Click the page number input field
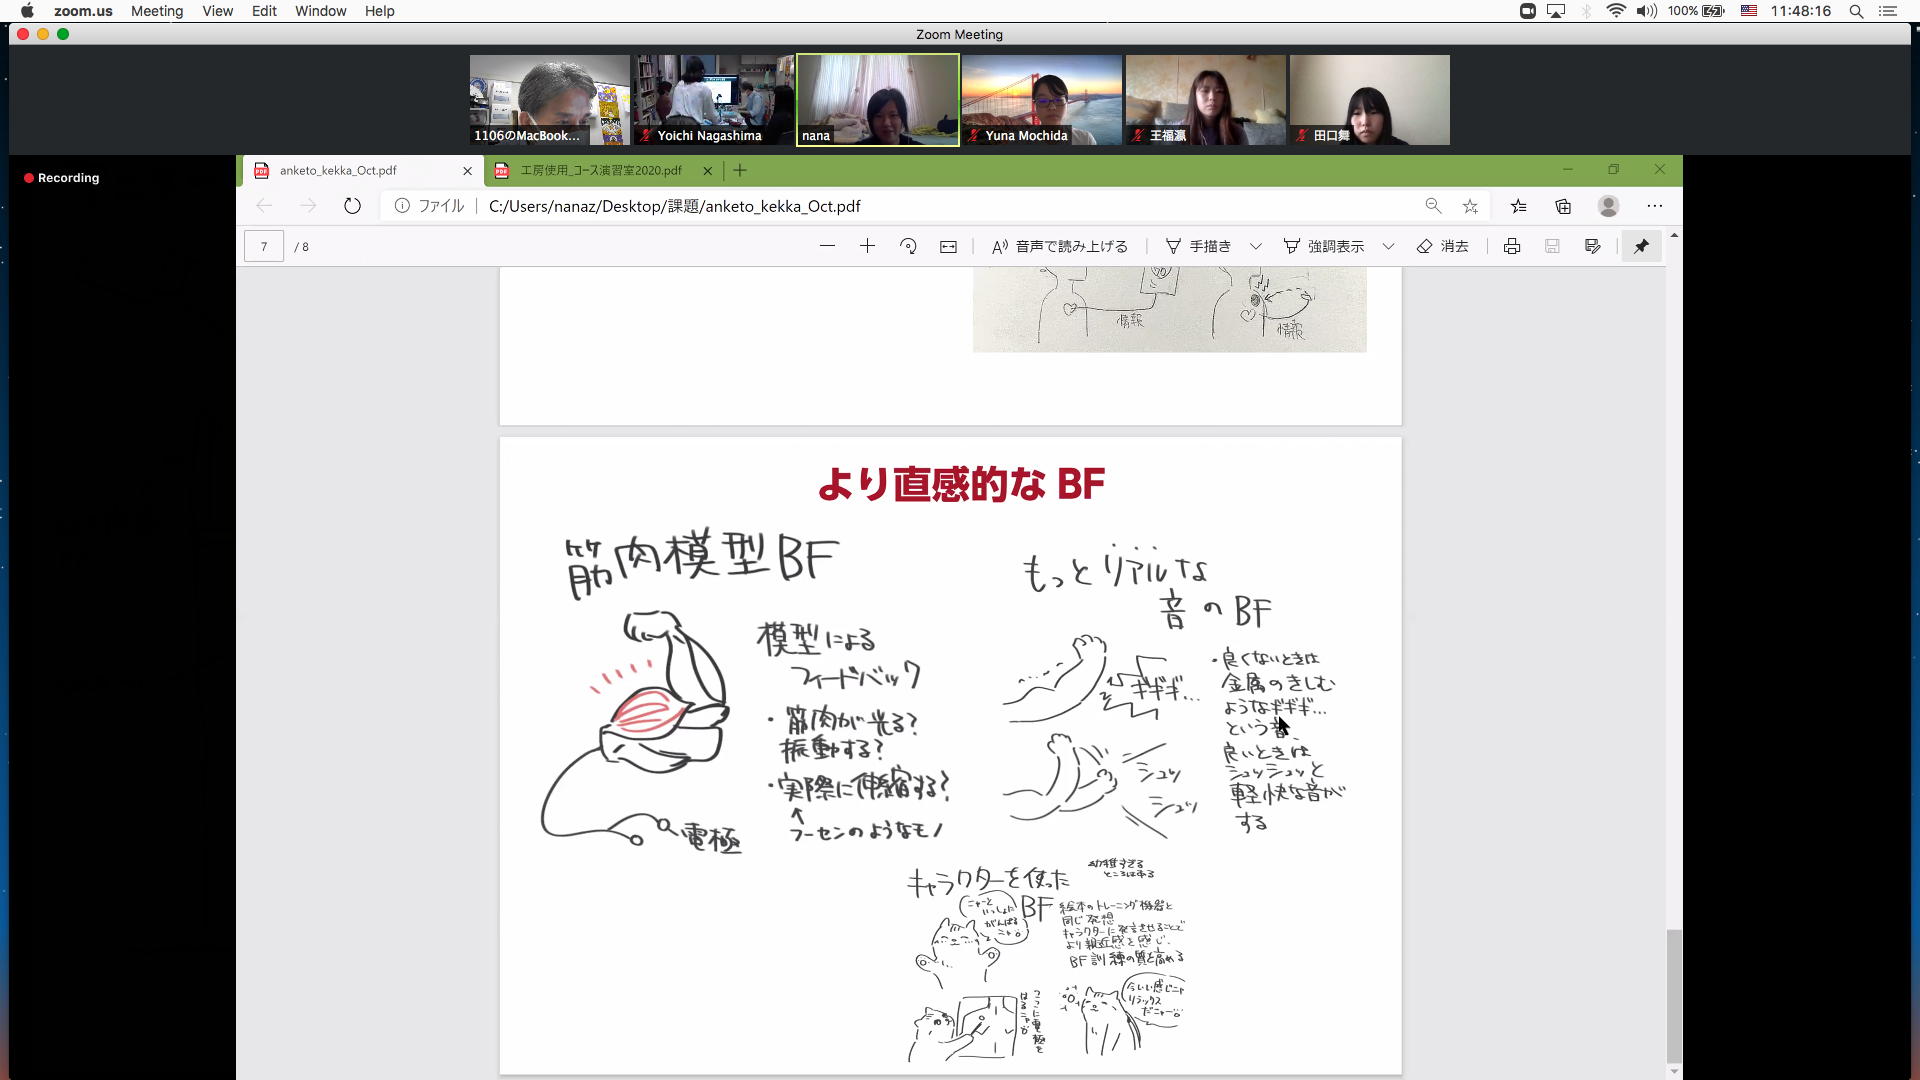The height and width of the screenshot is (1080, 1920). (x=264, y=246)
